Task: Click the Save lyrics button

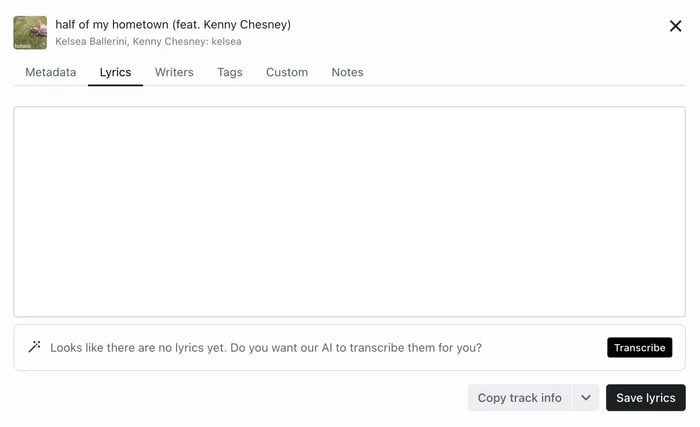Action: click(x=645, y=397)
